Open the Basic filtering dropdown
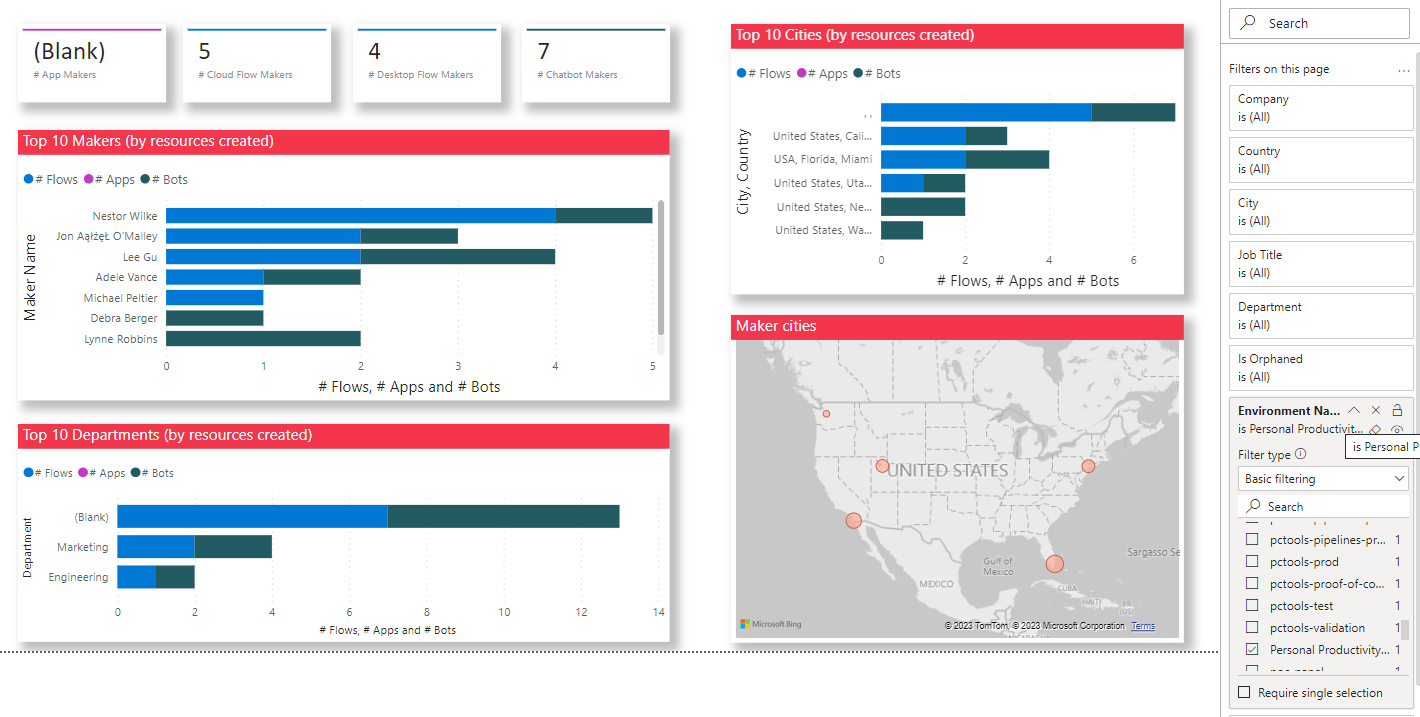The width and height of the screenshot is (1420, 717). point(1323,478)
